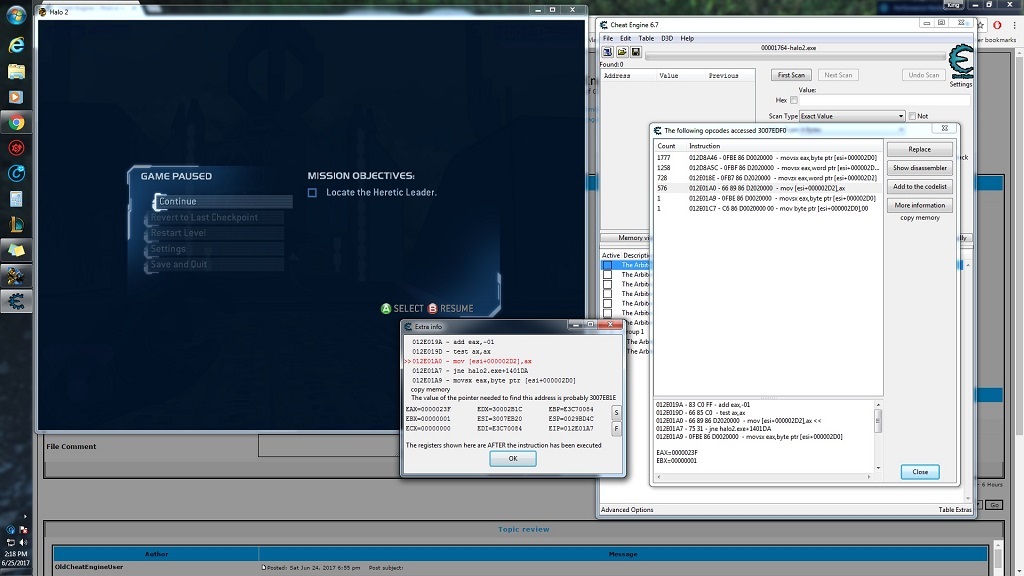Open the process list icon in Cheat Engine
Viewport: 1024px width, 576px height.
coord(607,52)
